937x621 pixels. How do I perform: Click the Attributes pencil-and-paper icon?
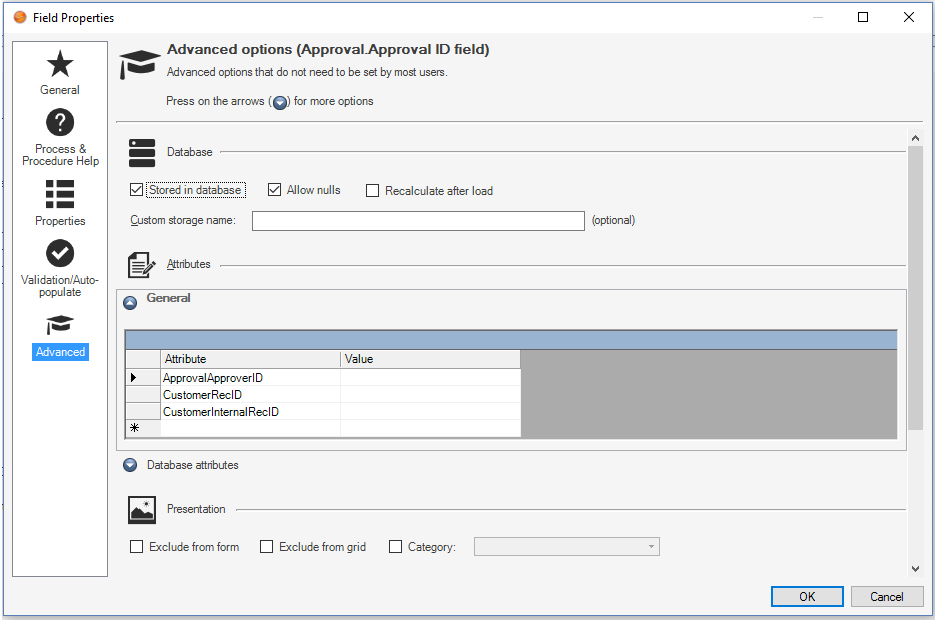[139, 263]
